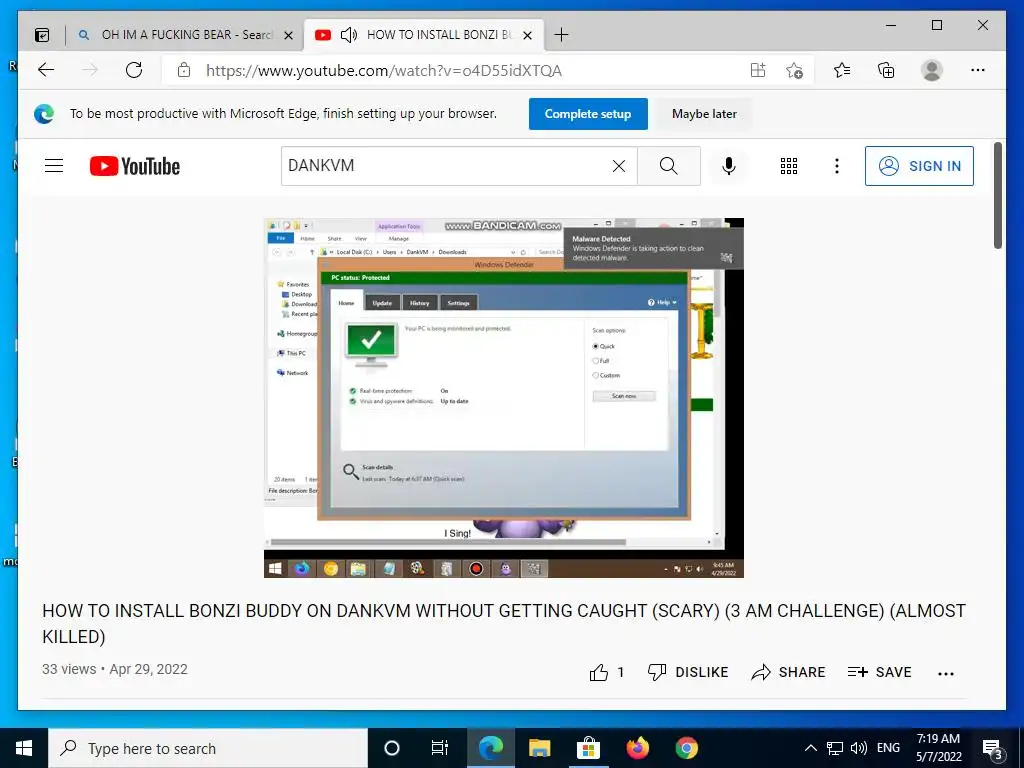Viewport: 1024px width, 768px height.
Task: Open the Edge profile avatar
Action: [x=932, y=70]
